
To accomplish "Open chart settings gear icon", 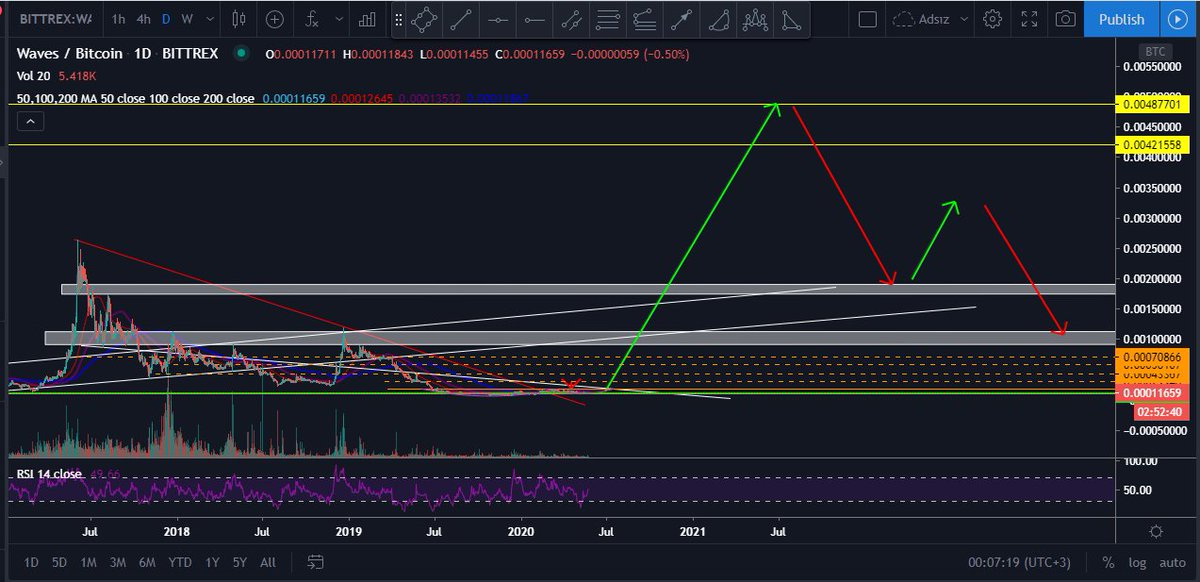I will pos(992,19).
